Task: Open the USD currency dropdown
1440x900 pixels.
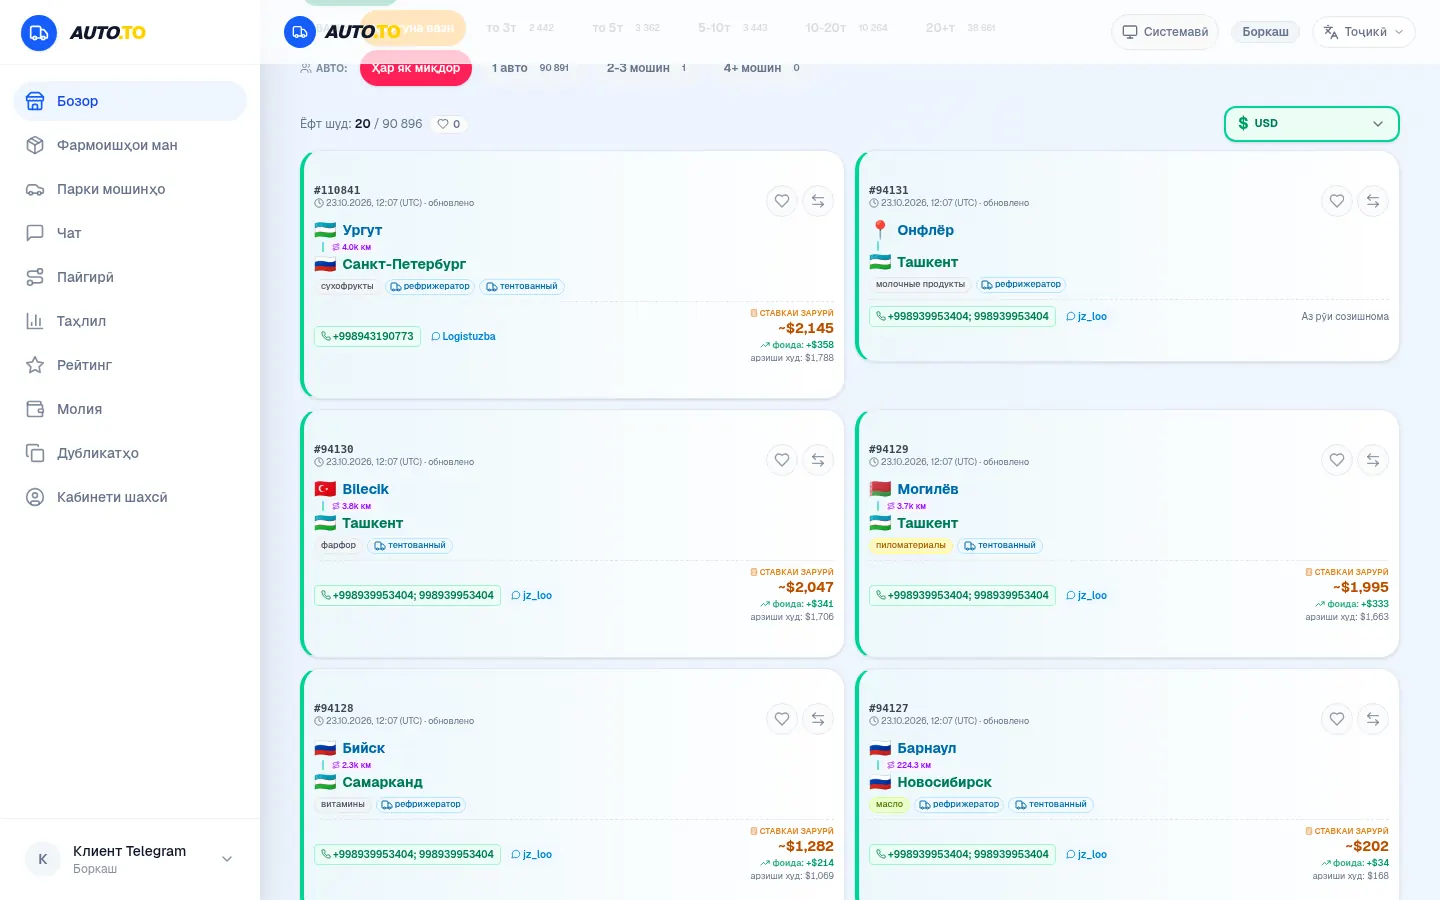Action: tap(1311, 124)
